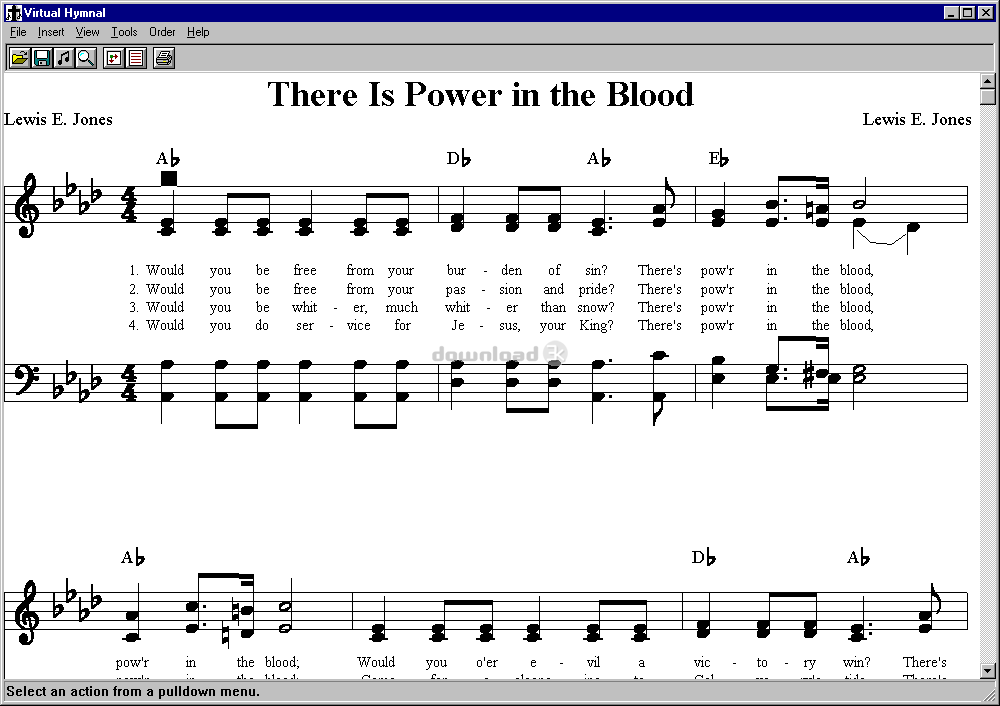Click verse 3 word 'snow?'
The width and height of the screenshot is (1000, 706).
596,307
